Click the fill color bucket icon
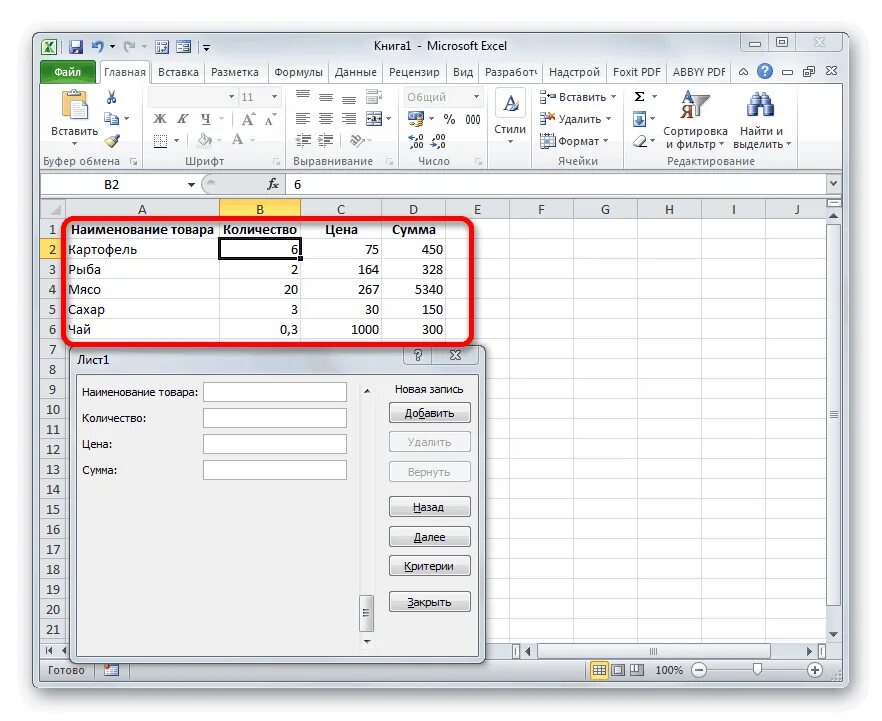Image resolution: width=882 pixels, height=721 pixels. click(205, 139)
